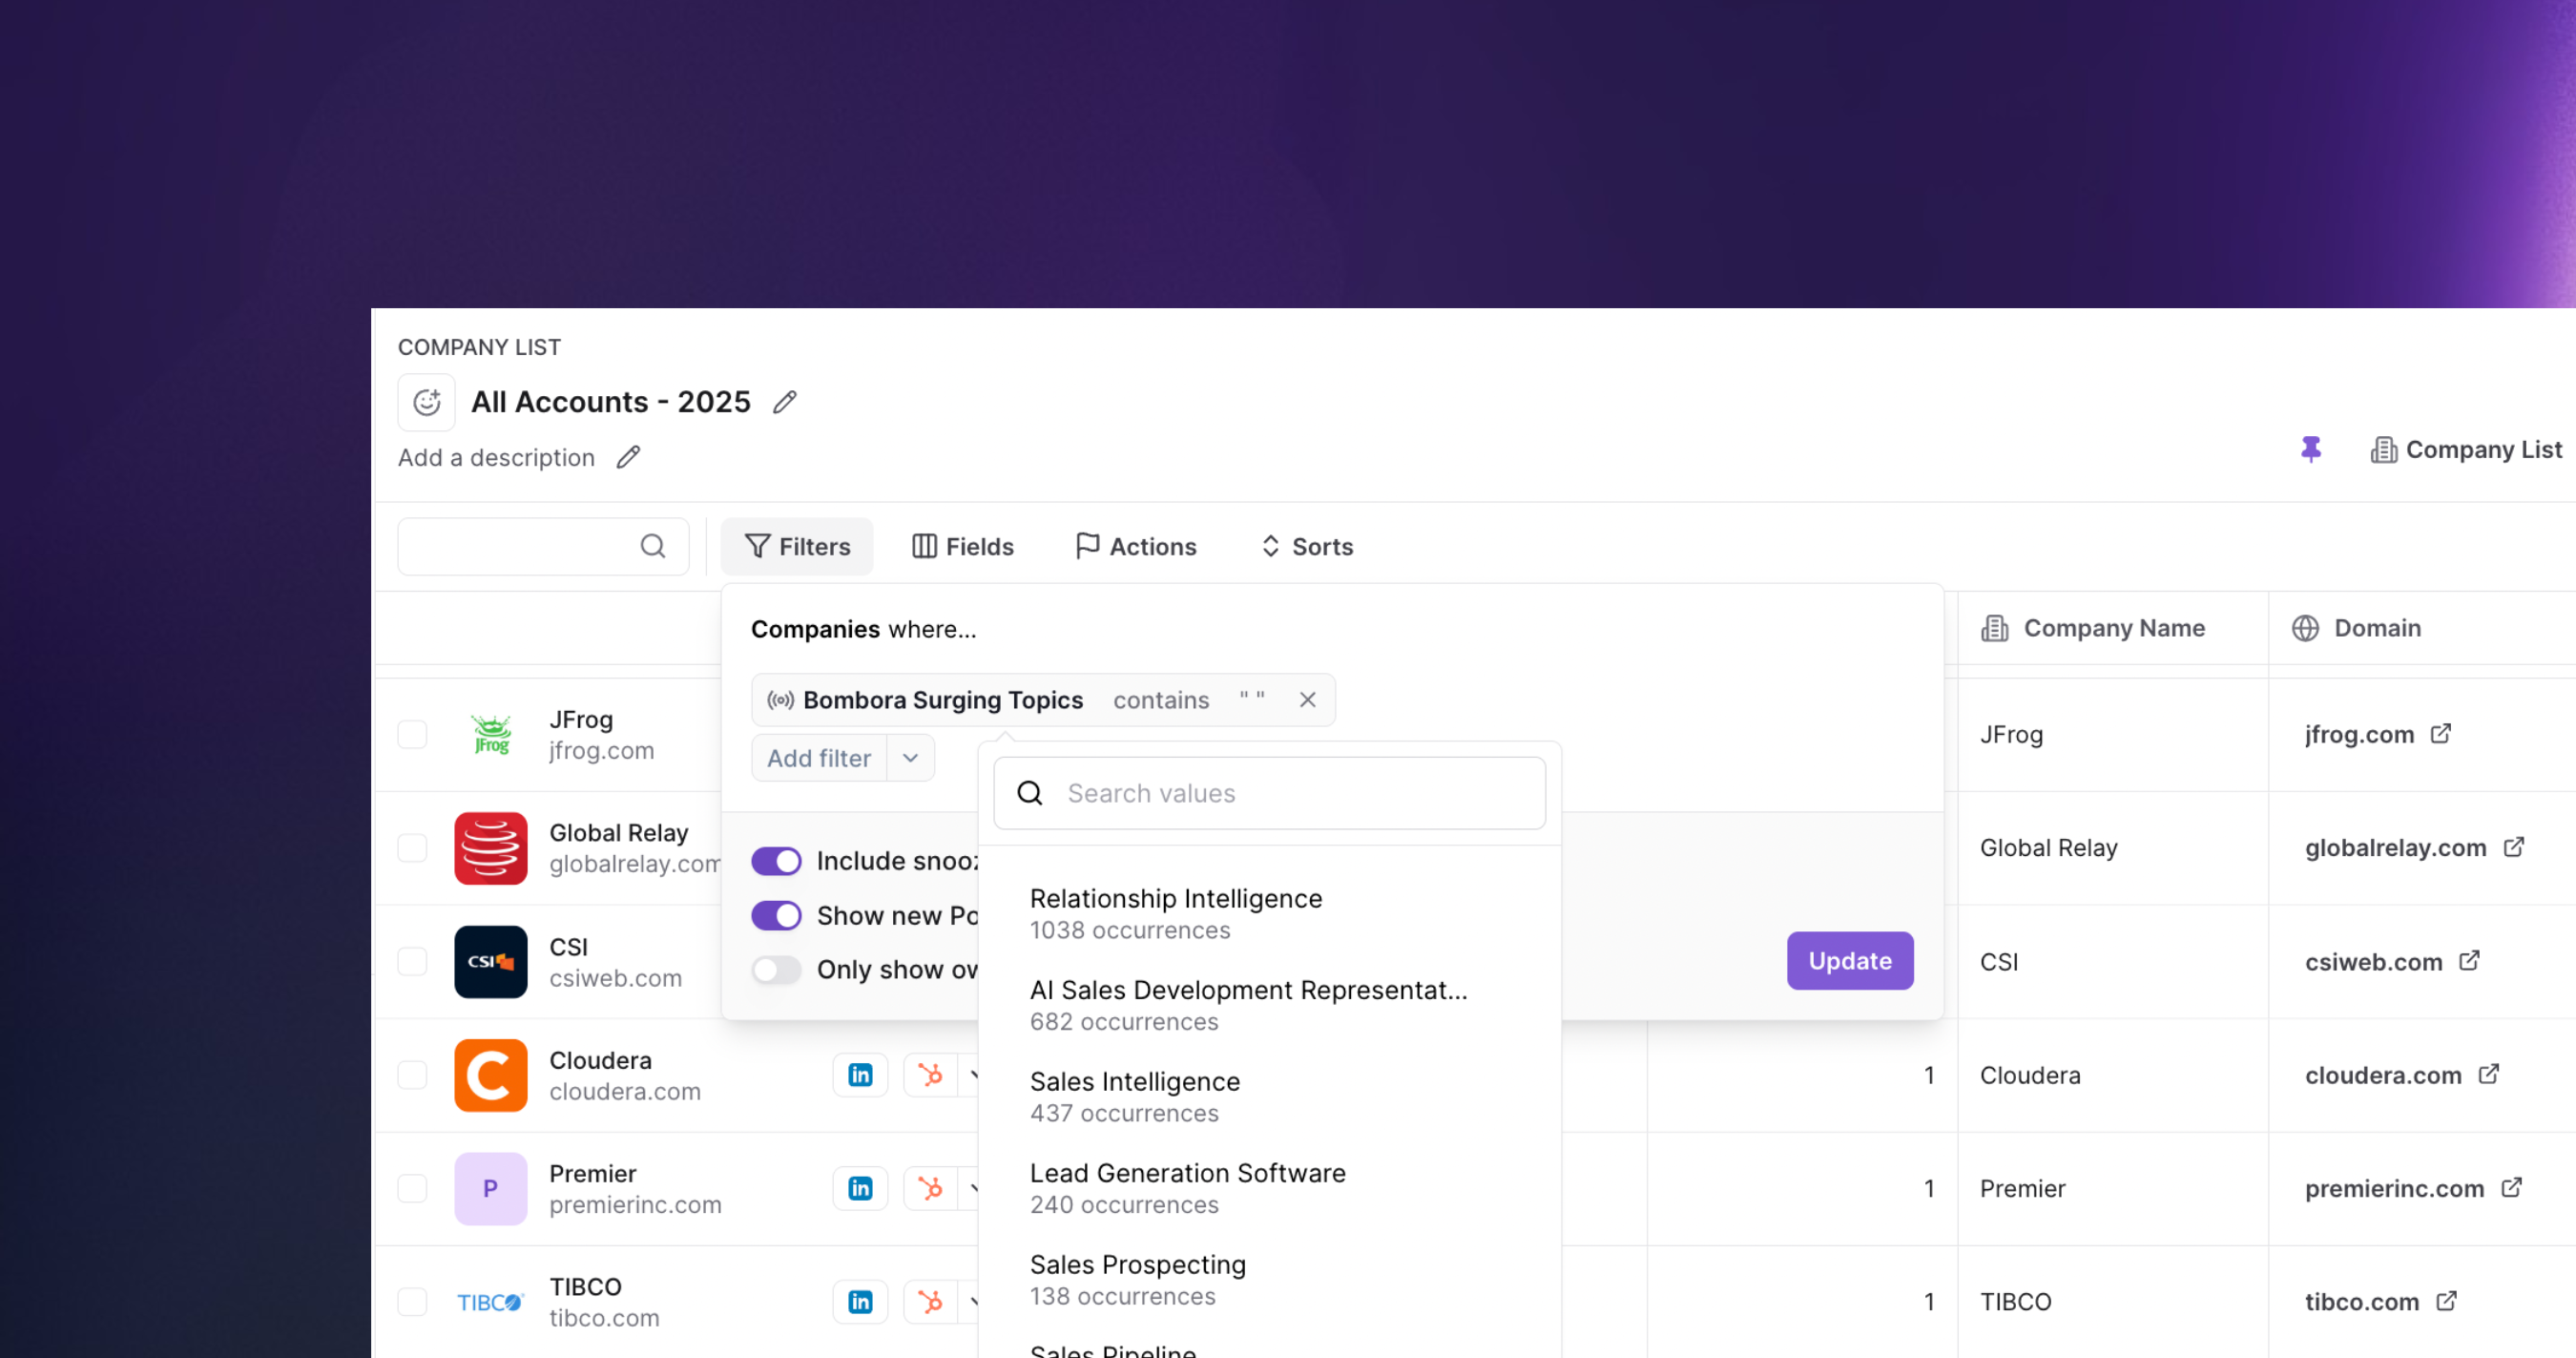Viewport: 2576px width, 1358px height.
Task: Turn off the Include snoozed toggle
Action: coord(777,861)
